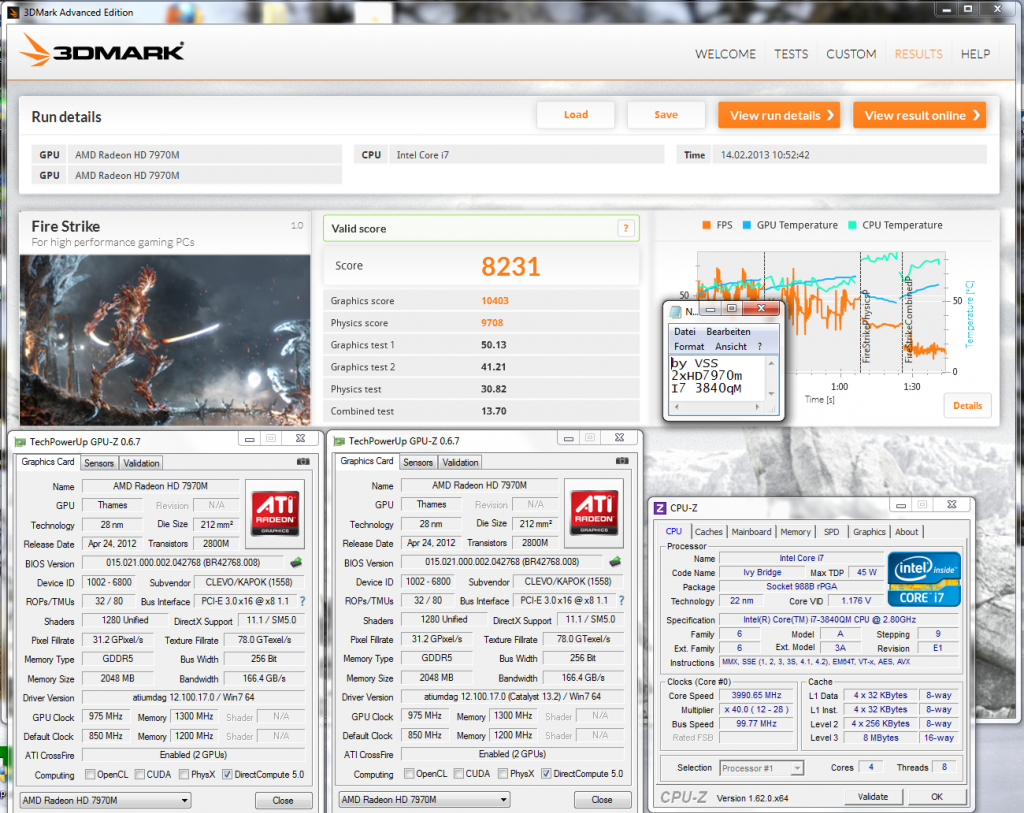The image size is (1024, 813).
Task: Click the Details button under the chart
Action: [x=967, y=406]
